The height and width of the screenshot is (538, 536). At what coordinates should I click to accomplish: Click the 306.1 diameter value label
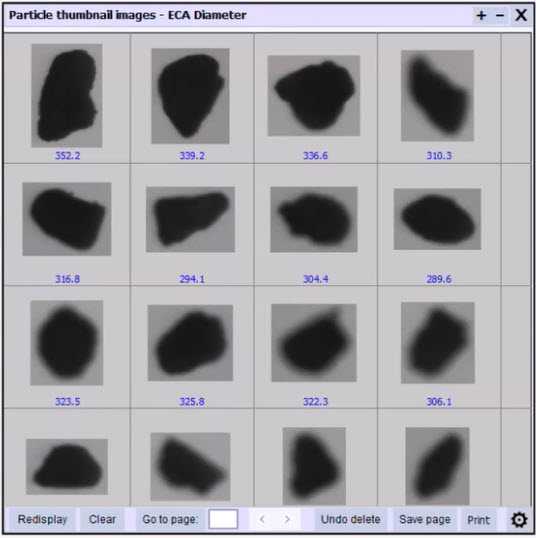[x=439, y=401]
